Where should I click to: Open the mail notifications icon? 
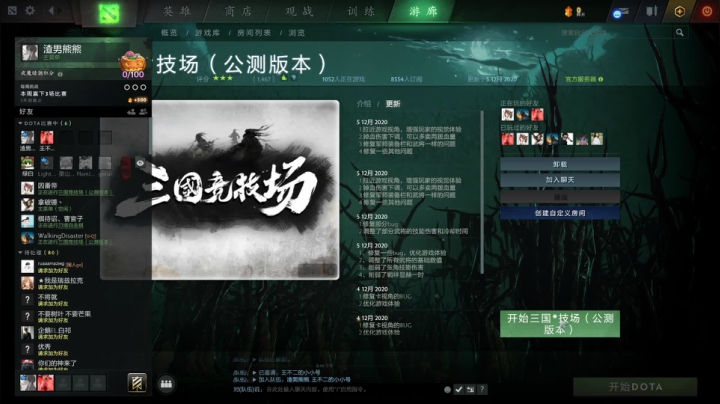tap(620, 12)
